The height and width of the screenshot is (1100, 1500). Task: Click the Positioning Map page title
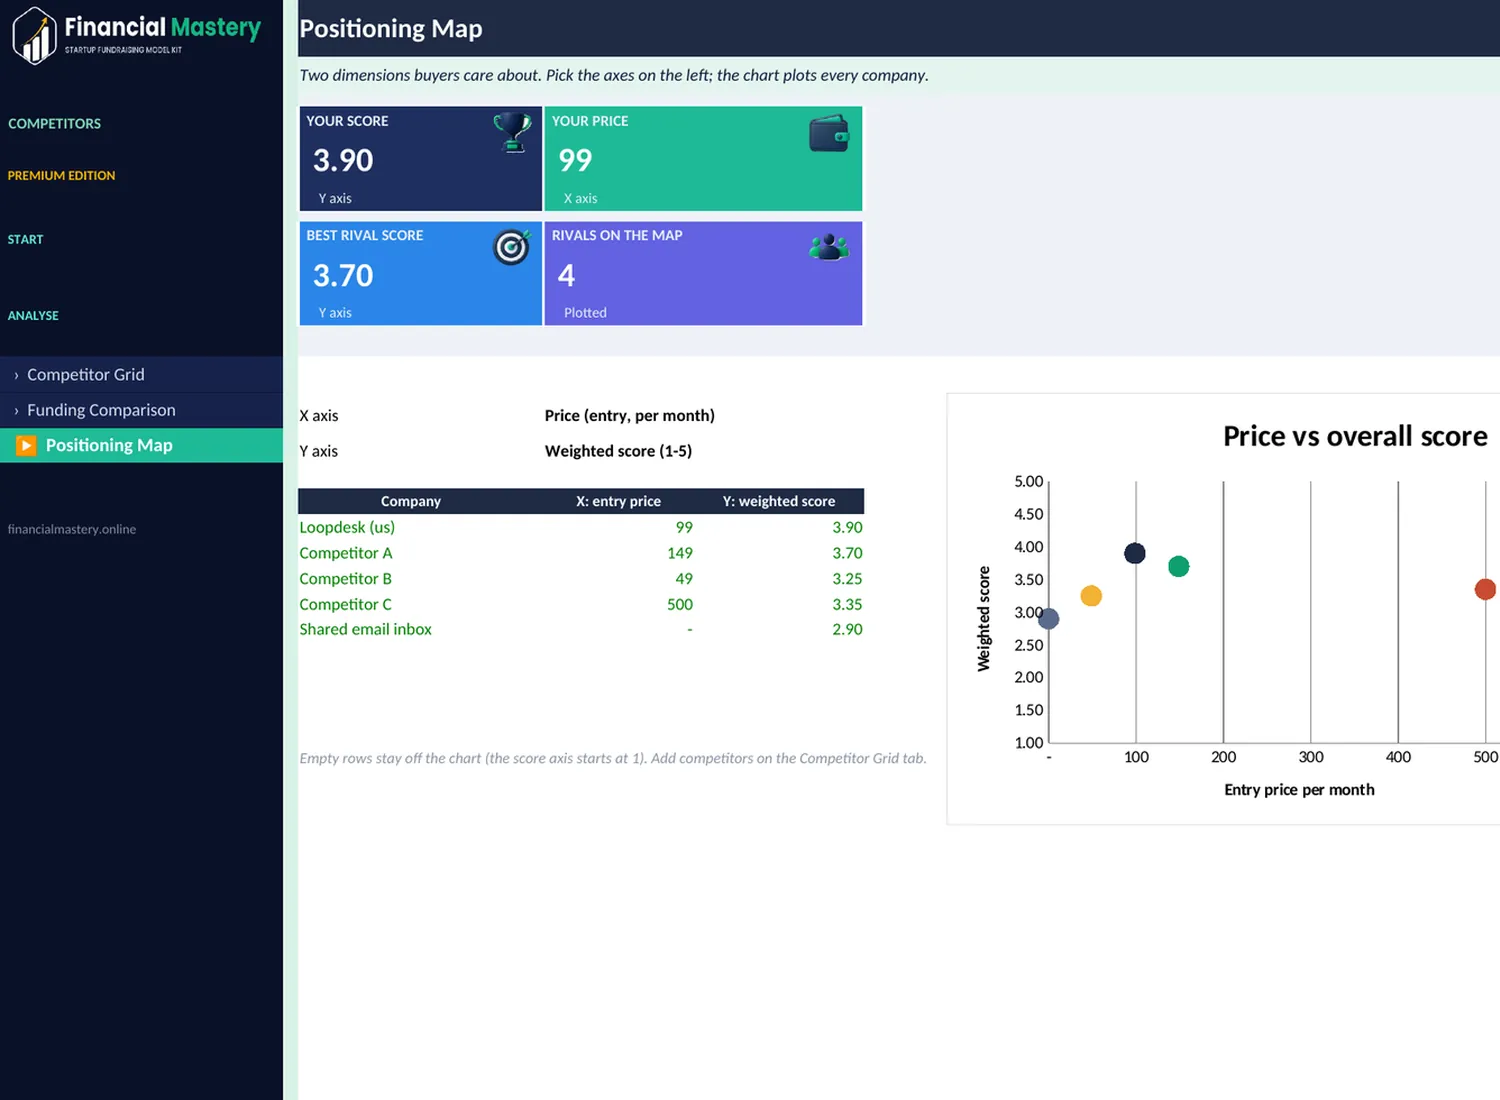pyautogui.click(x=391, y=29)
